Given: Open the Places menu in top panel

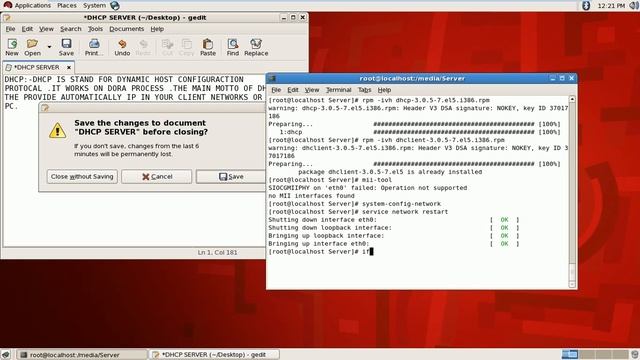Looking at the screenshot, I should click(67, 5).
